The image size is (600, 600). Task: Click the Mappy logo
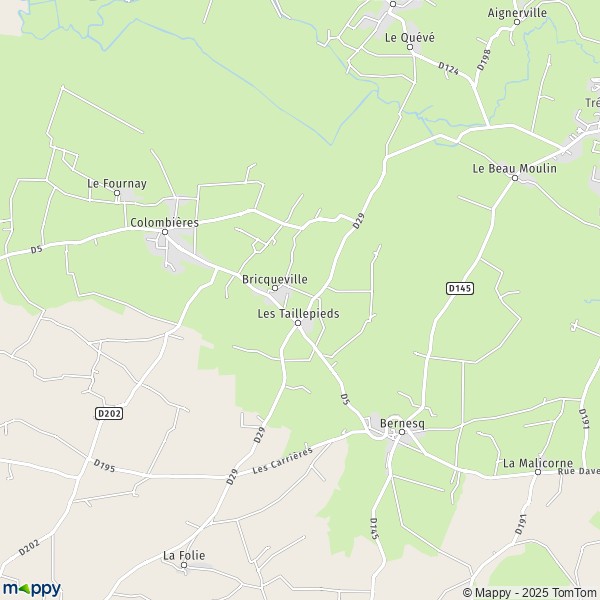(x=32, y=589)
